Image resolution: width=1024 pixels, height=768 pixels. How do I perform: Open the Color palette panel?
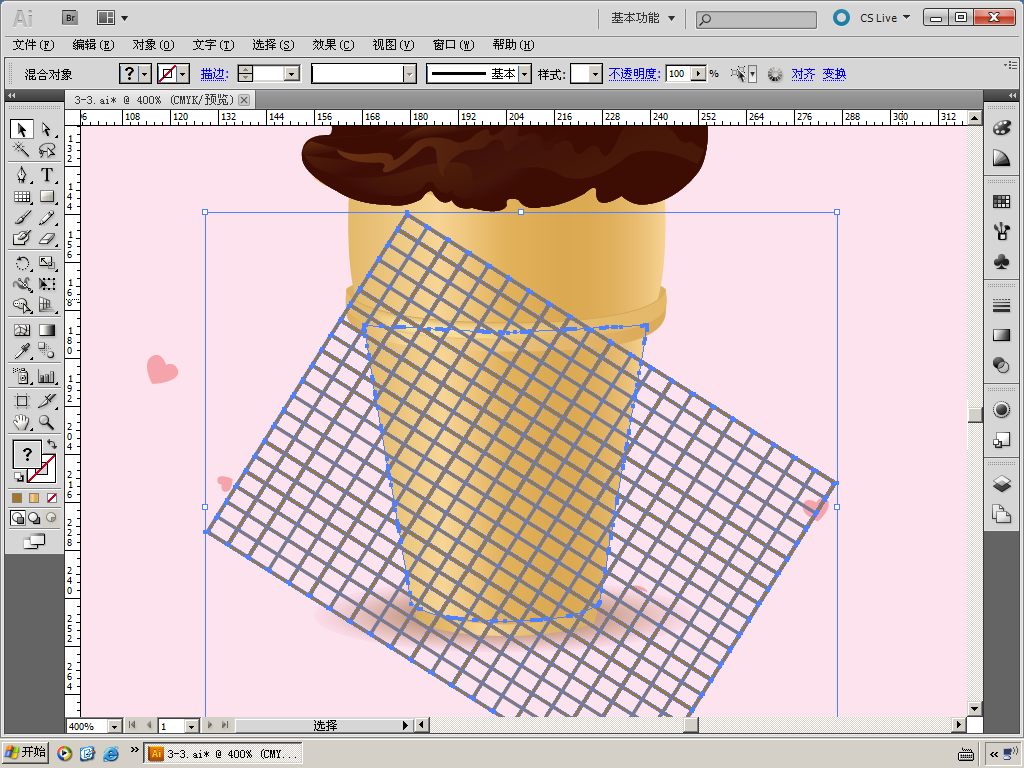[1001, 128]
